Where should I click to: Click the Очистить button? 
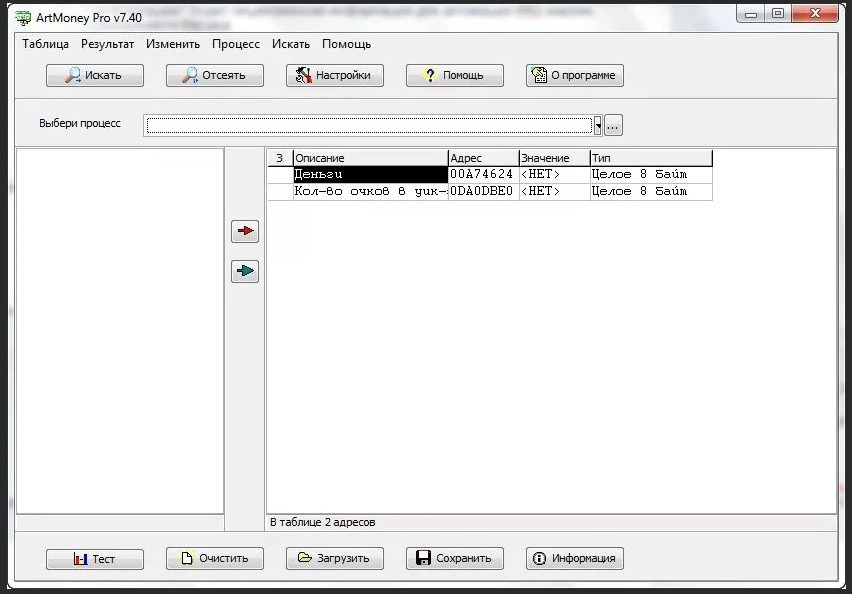pos(215,558)
